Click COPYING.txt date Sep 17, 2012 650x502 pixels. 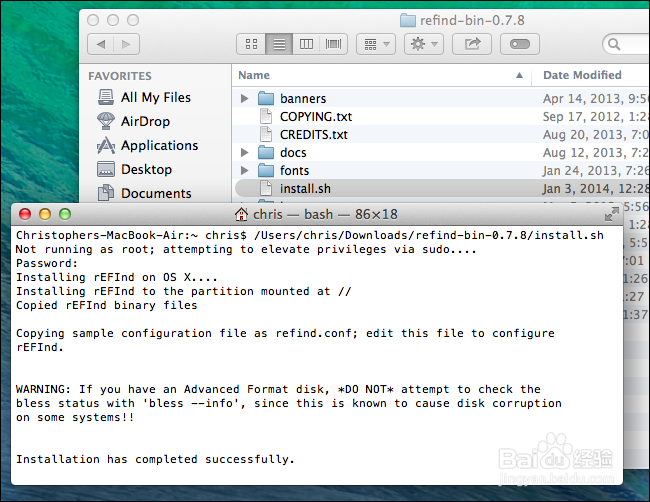tap(596, 116)
